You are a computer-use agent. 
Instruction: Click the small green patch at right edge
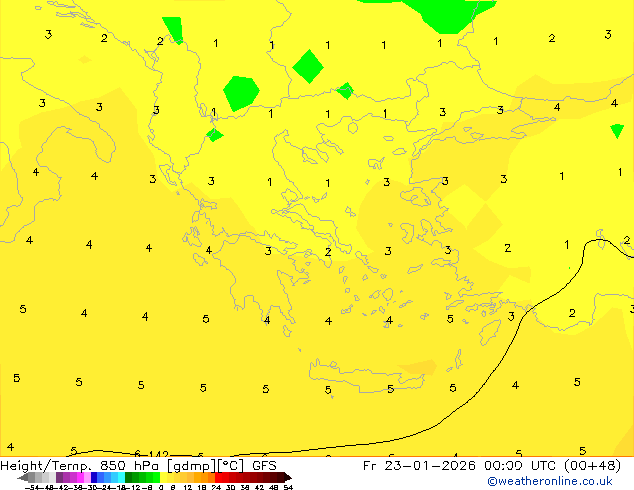click(617, 130)
